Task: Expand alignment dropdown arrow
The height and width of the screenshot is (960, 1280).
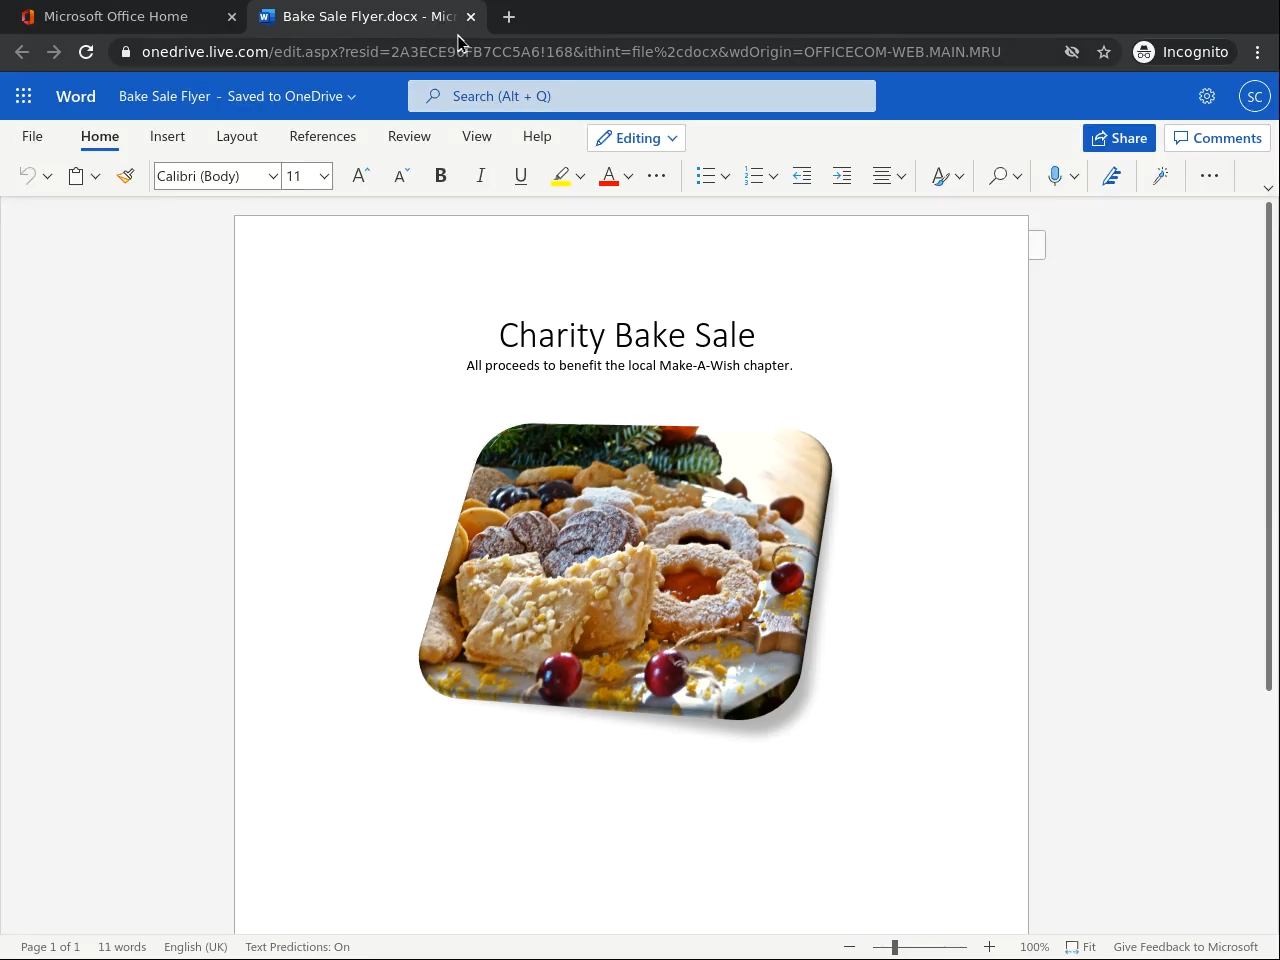Action: pos(901,176)
